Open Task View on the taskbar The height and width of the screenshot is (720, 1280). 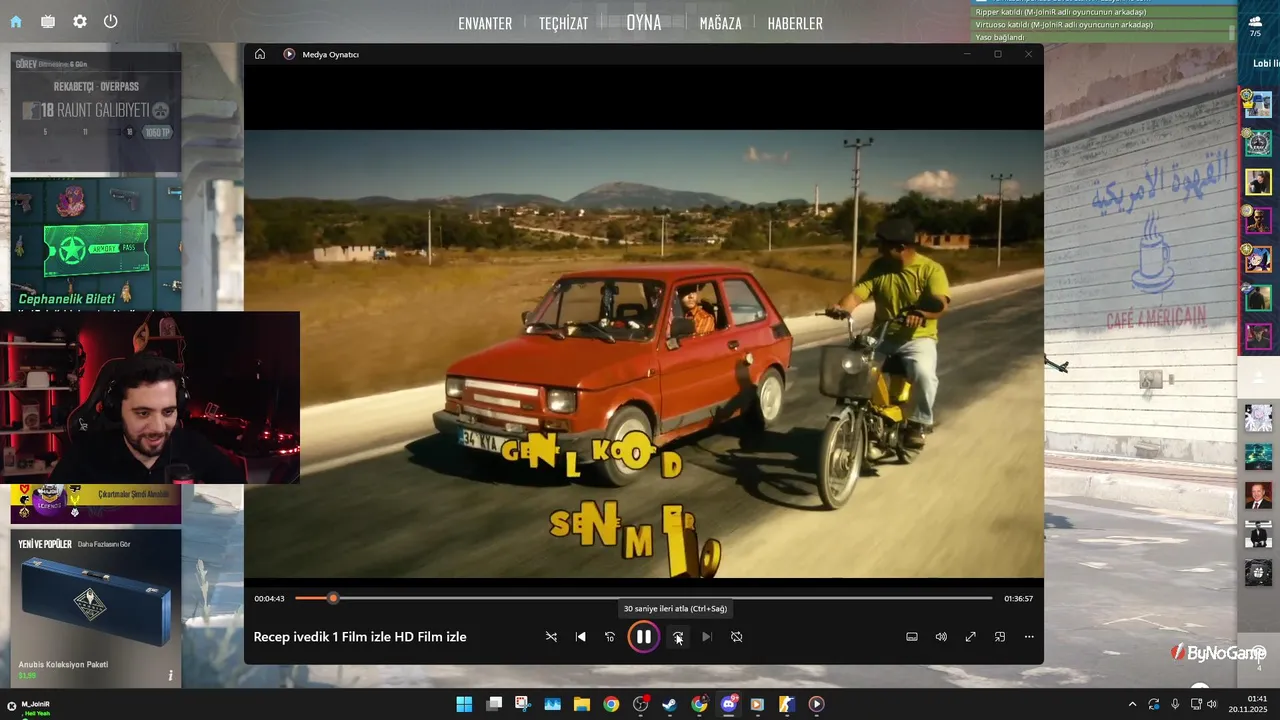click(494, 704)
